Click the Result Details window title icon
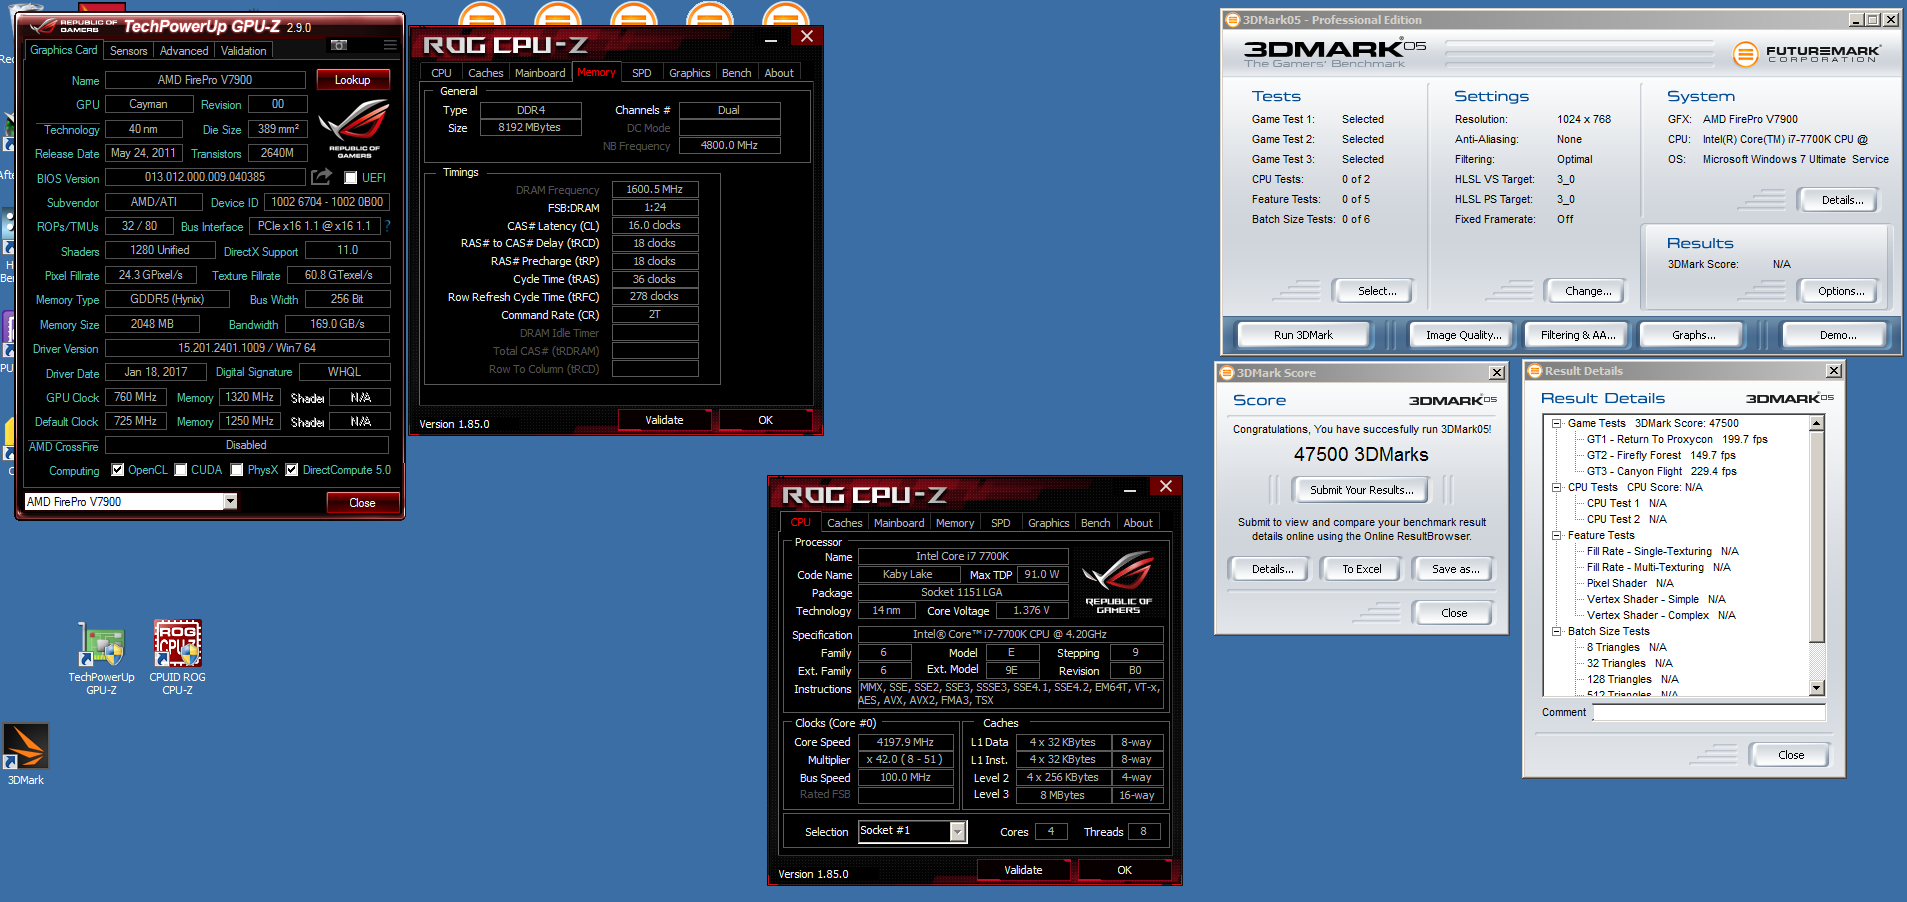The height and width of the screenshot is (902, 1907). pos(1534,371)
